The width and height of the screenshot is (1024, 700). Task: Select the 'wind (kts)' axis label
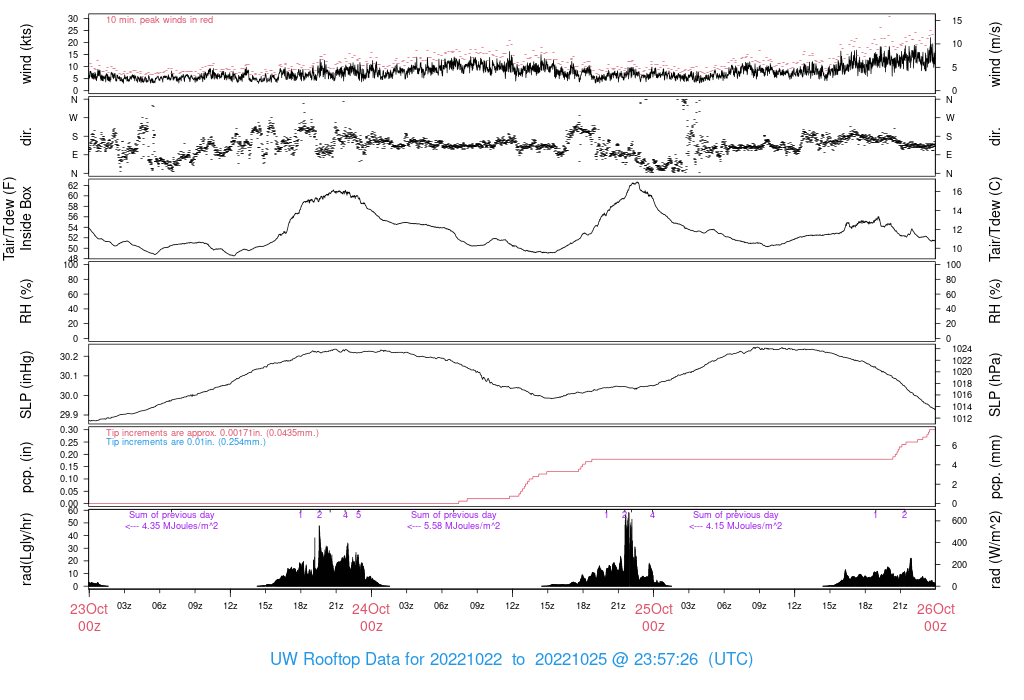(26, 54)
